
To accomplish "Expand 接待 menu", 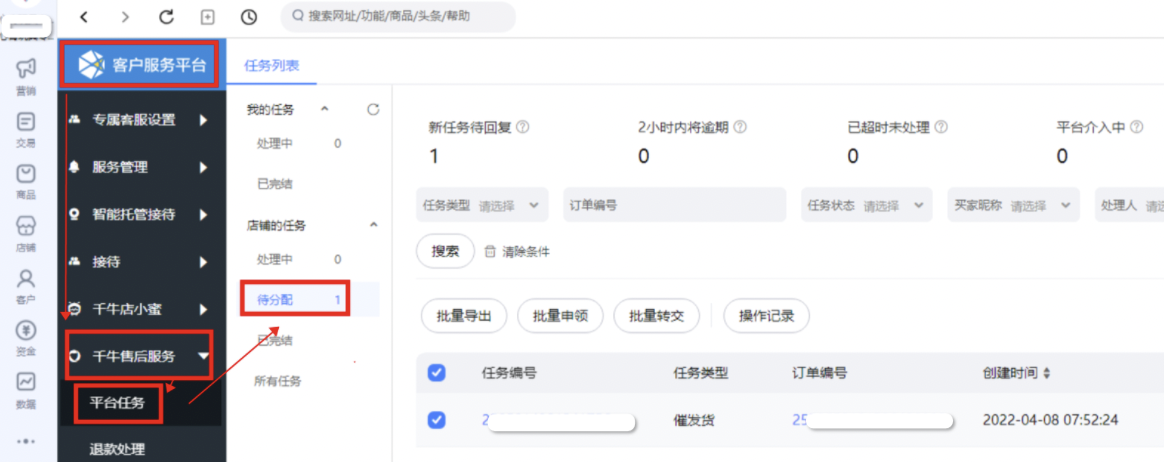I will (x=140, y=262).
